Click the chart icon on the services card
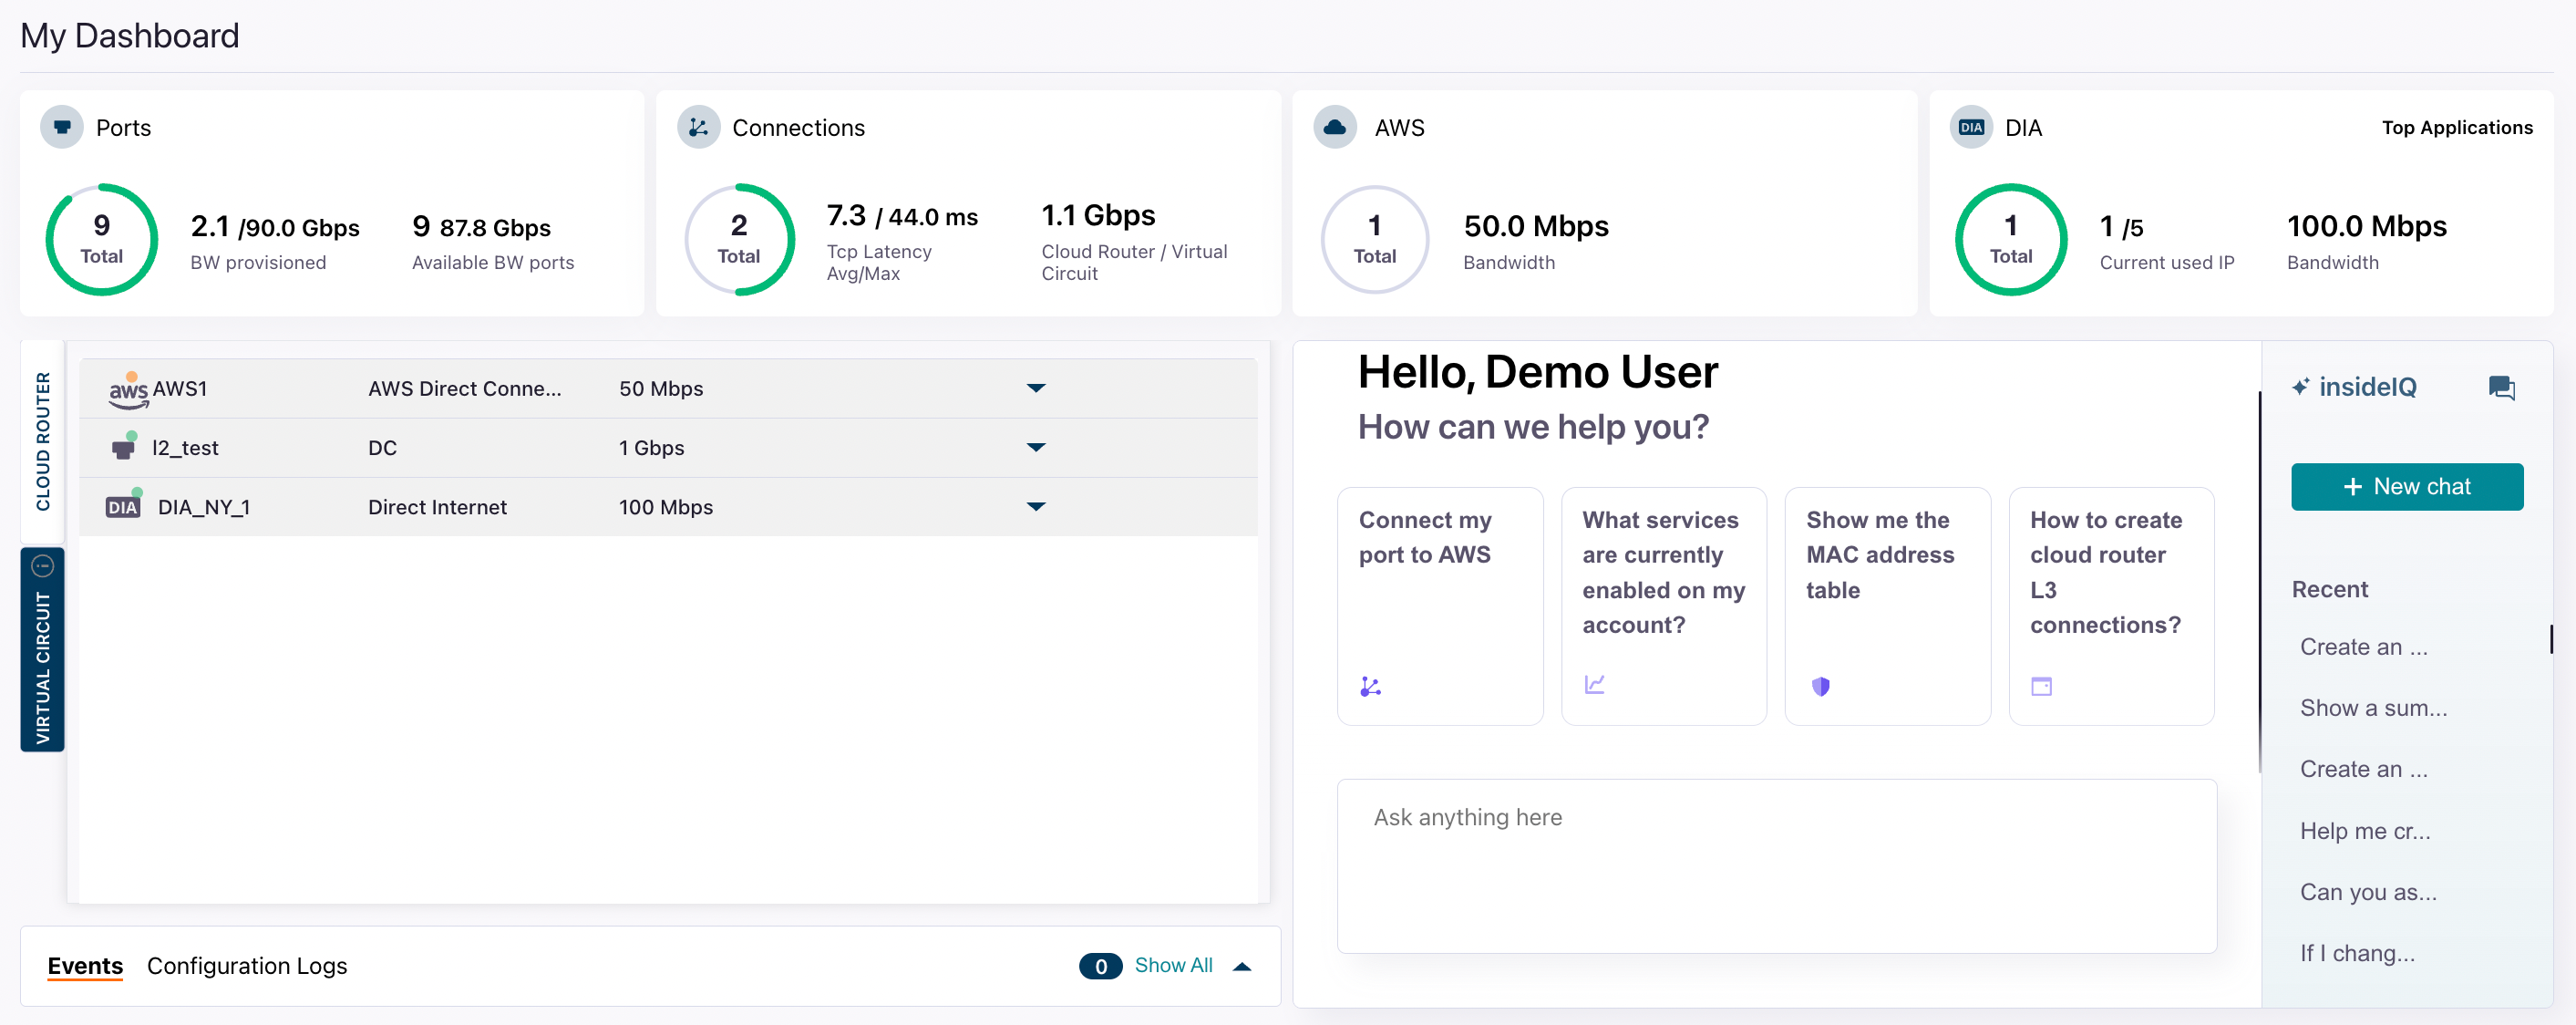This screenshot has height=1025, width=2576. coord(1594,684)
